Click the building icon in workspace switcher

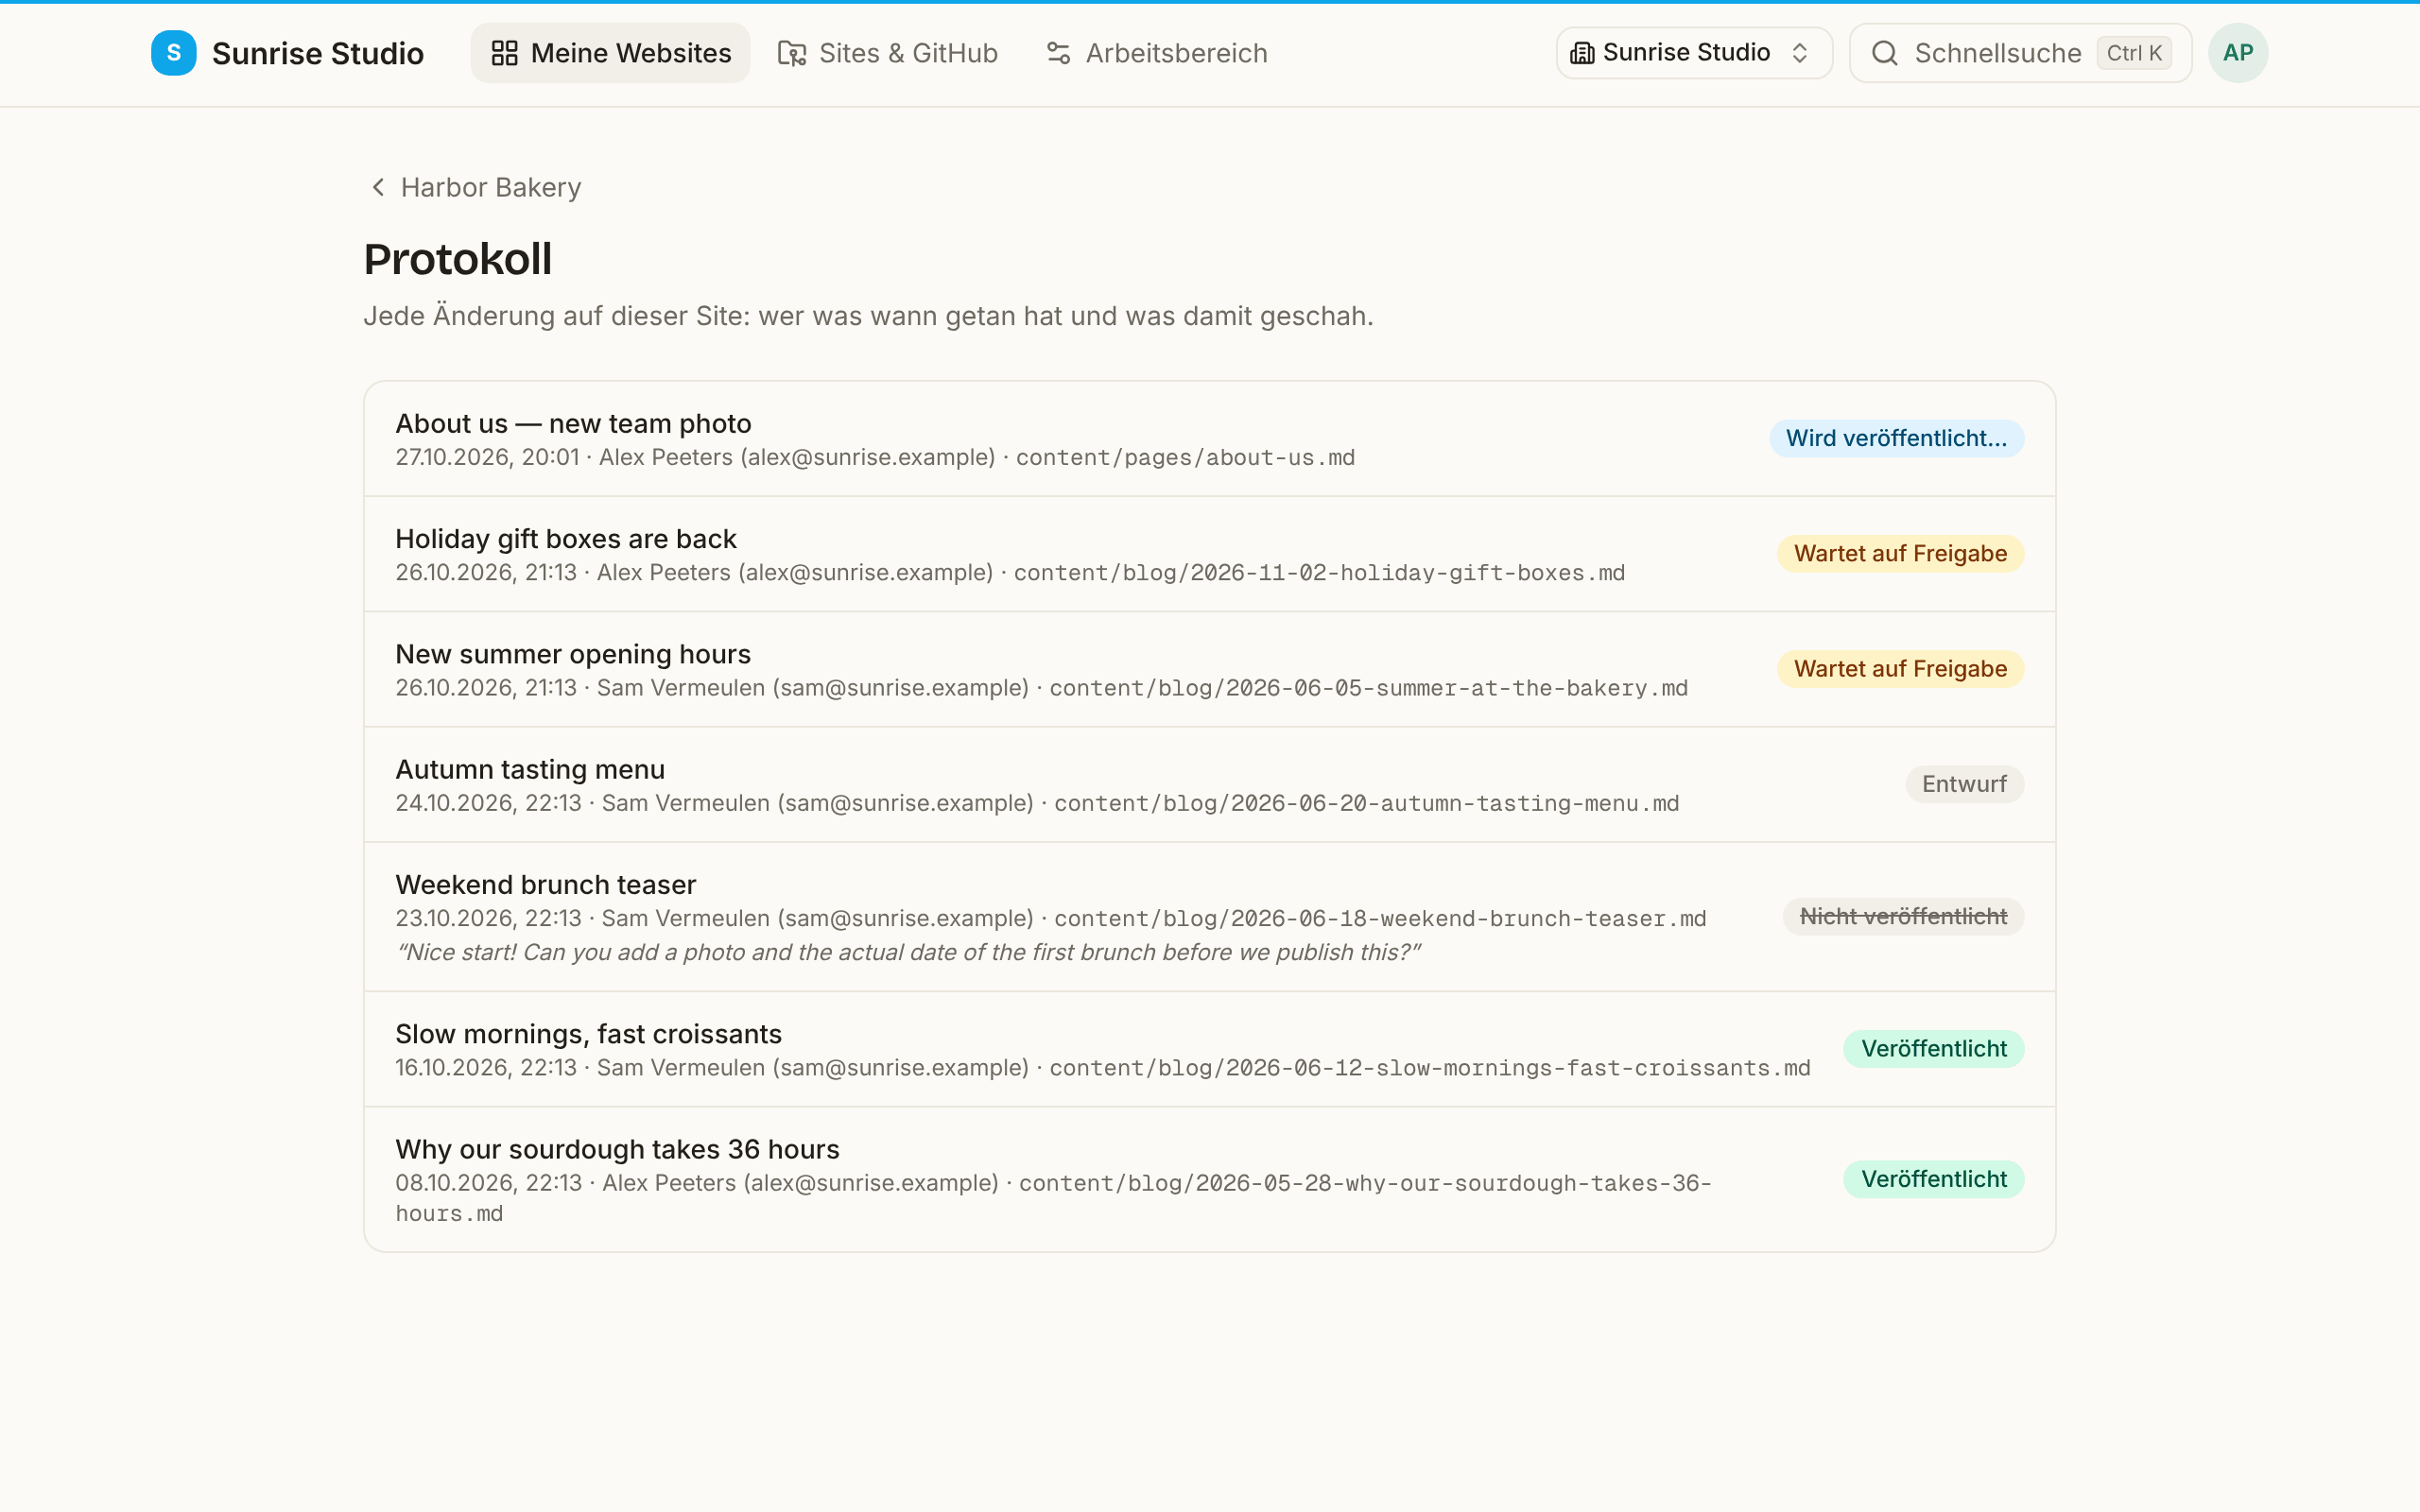[1582, 53]
